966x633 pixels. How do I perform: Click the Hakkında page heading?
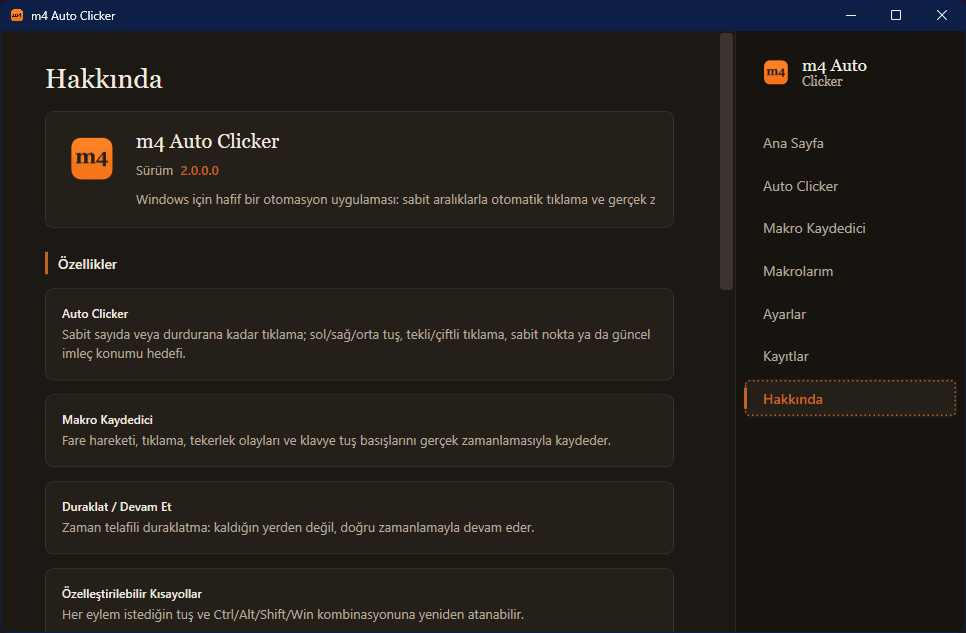104,79
